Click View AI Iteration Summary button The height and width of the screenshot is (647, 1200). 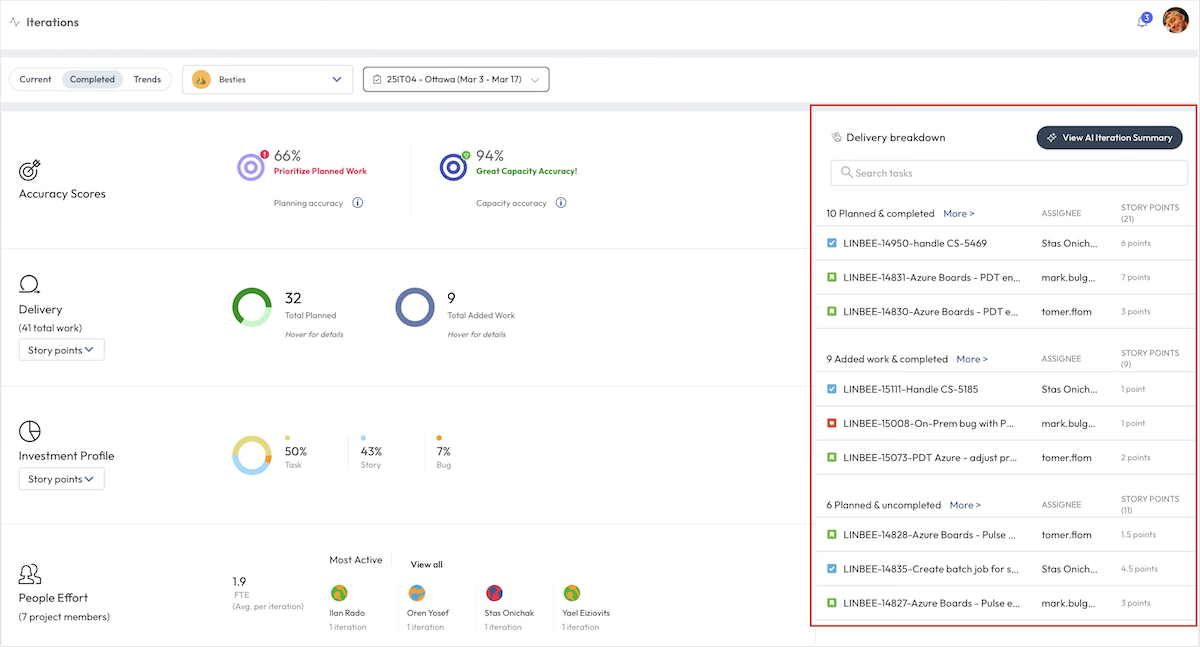pos(1109,138)
